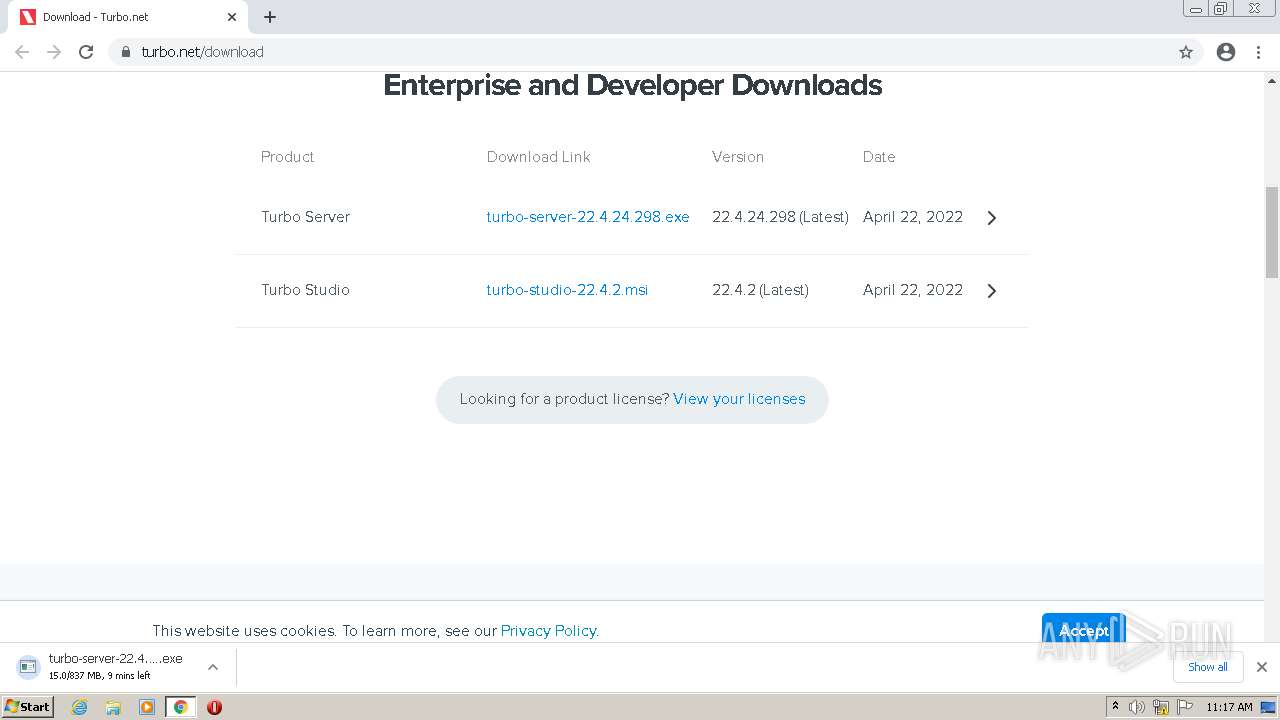Image resolution: width=1280 pixels, height=720 pixels.
Task: Open the media player taskbar icon
Action: [x=147, y=707]
